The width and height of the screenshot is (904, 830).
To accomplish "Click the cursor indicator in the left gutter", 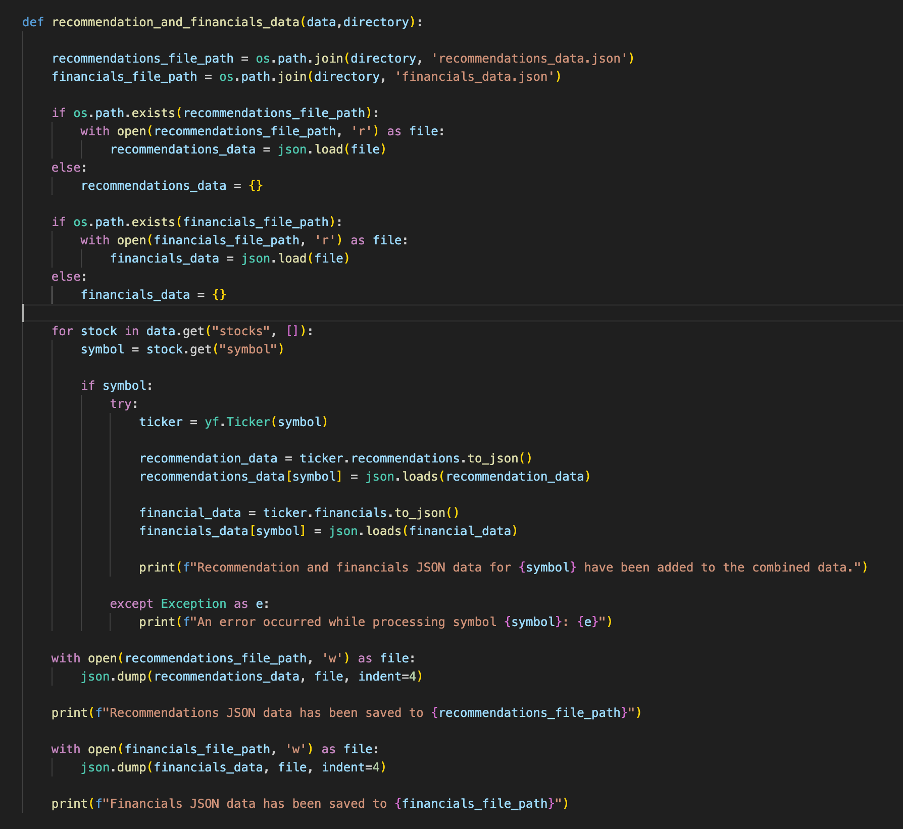I will tap(24, 312).
